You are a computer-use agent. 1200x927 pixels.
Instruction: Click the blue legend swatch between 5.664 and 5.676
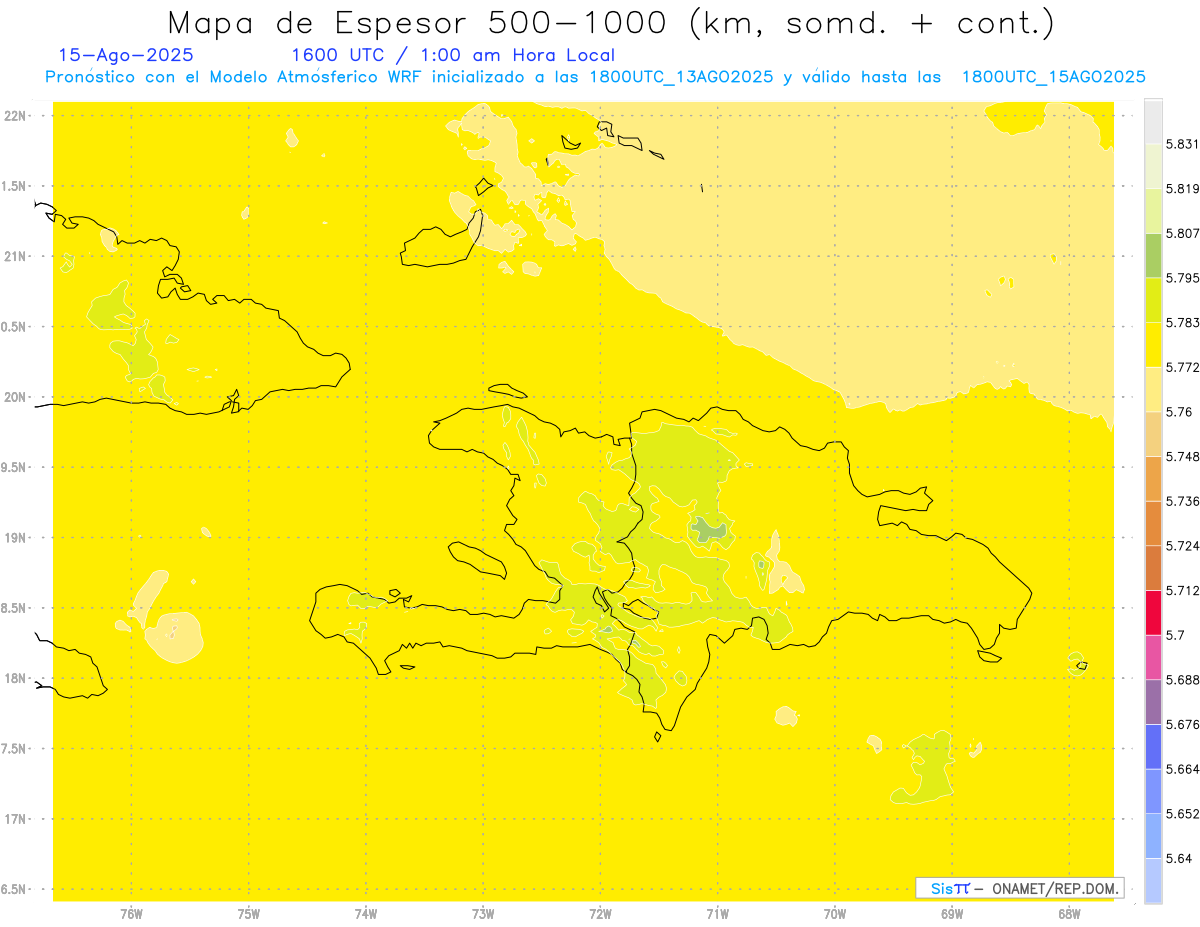(x=1153, y=746)
